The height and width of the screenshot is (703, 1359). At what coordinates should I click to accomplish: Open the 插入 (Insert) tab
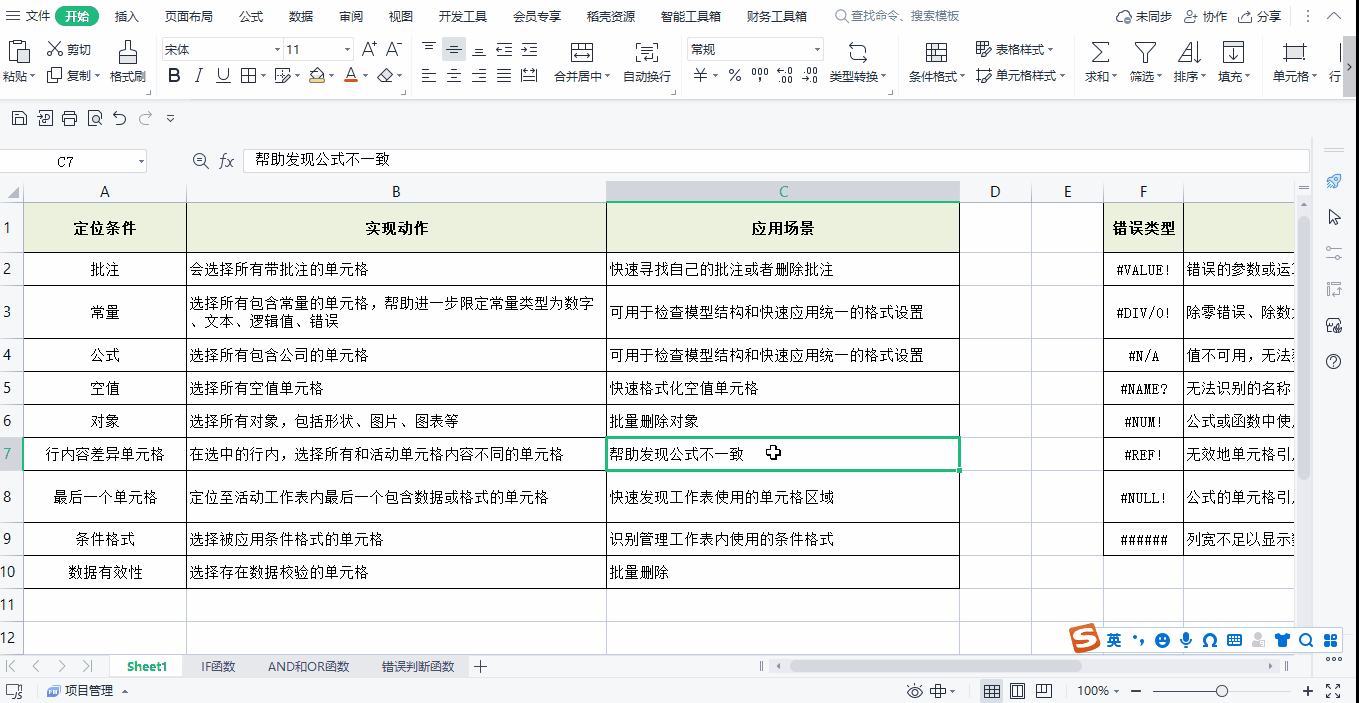pyautogui.click(x=127, y=16)
